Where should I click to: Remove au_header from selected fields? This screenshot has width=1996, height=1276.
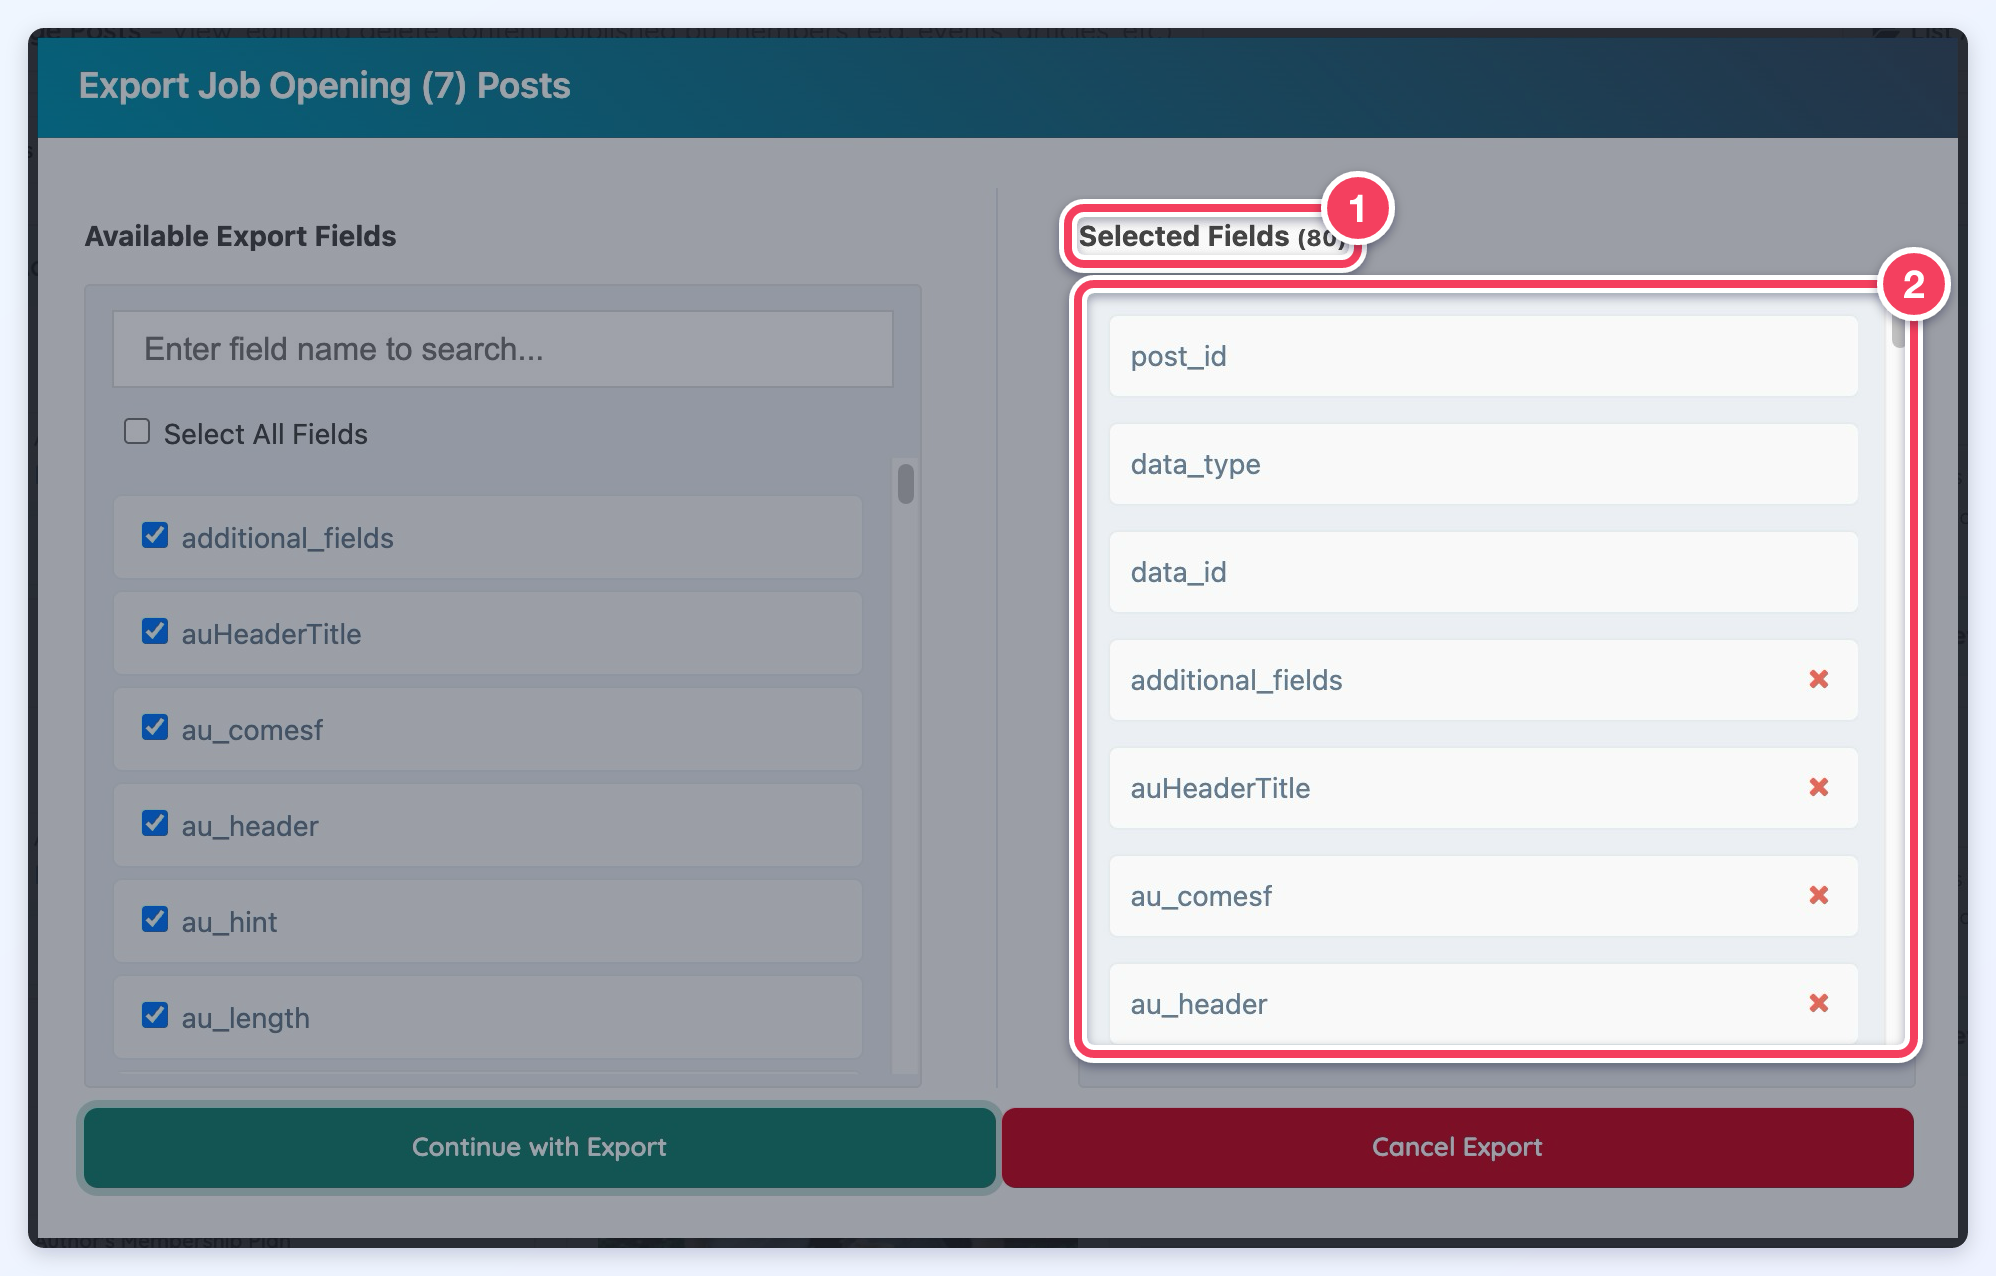[1818, 1003]
